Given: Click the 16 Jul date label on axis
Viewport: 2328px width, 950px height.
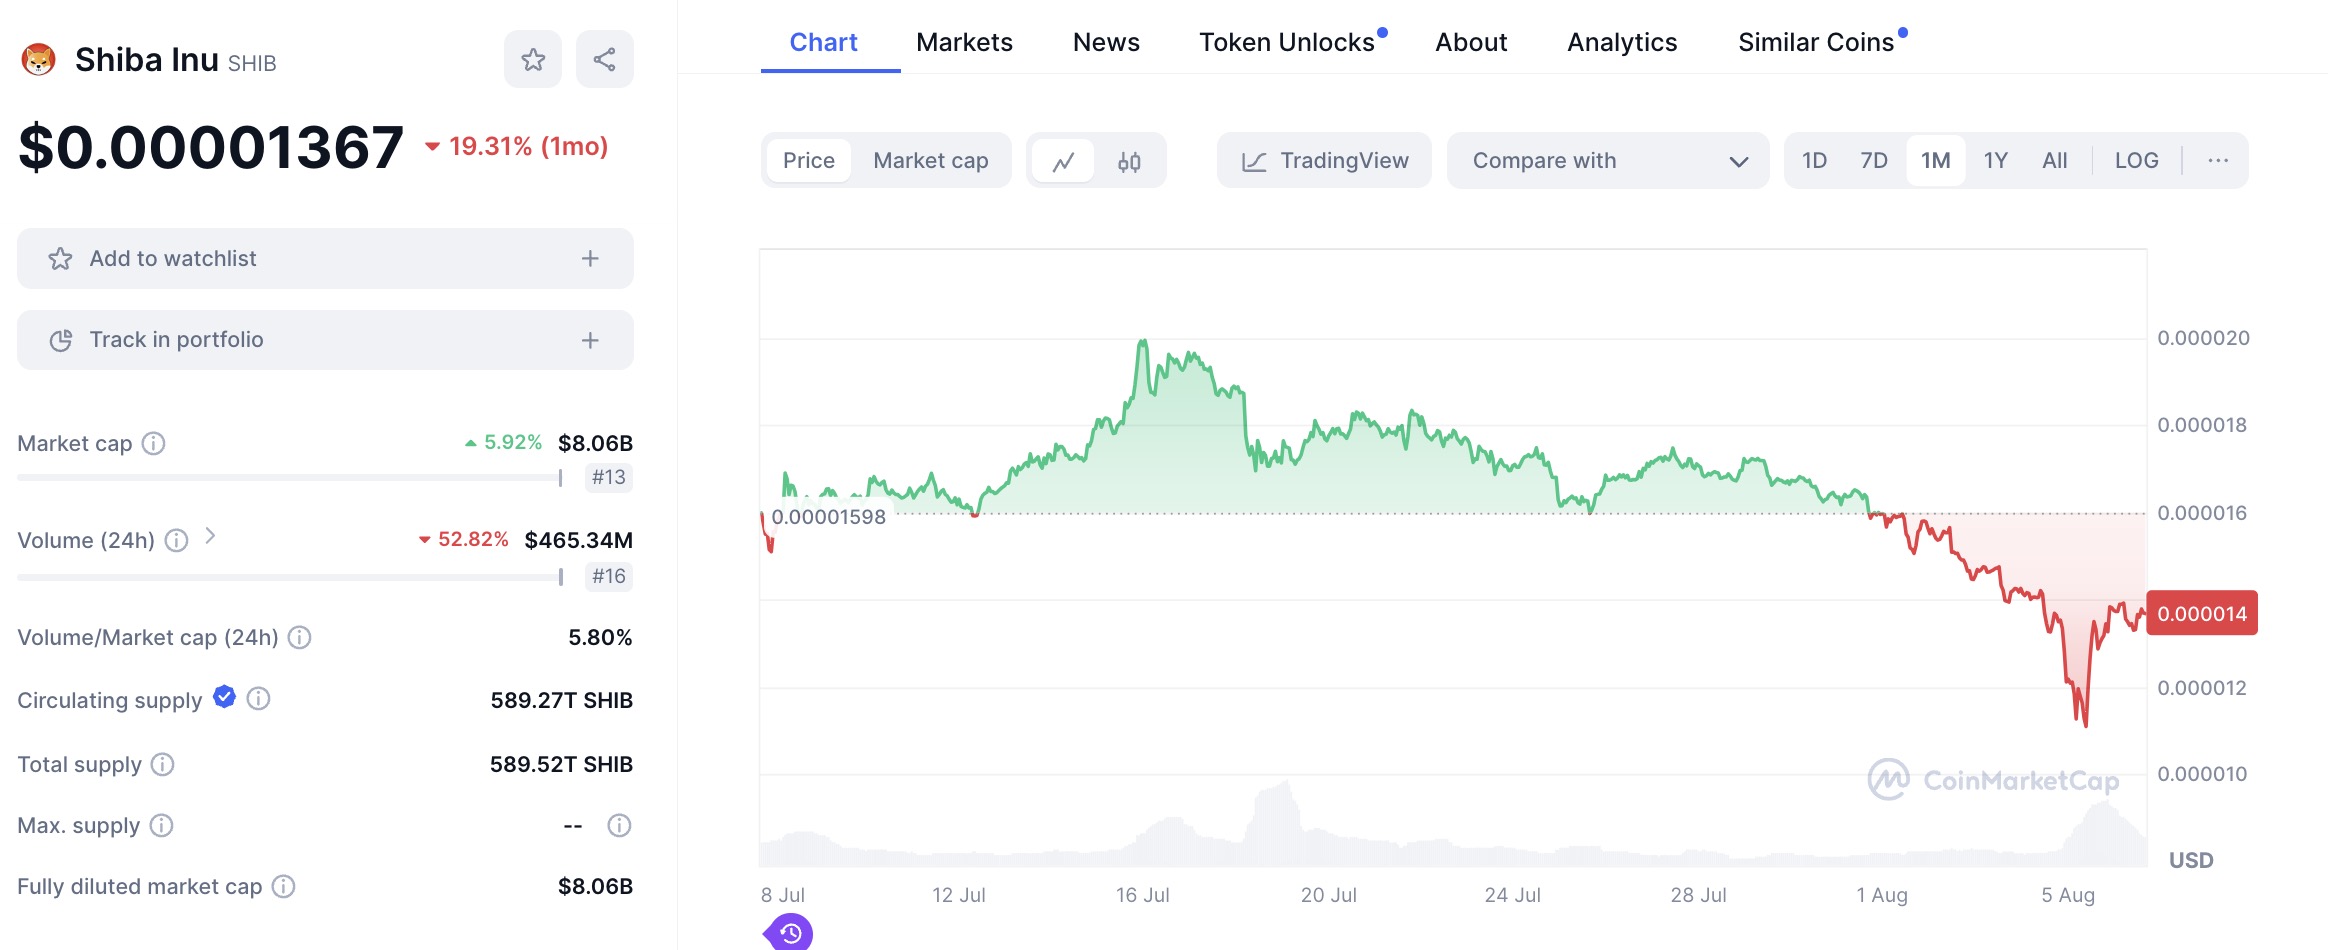Looking at the screenshot, I should [x=1142, y=895].
